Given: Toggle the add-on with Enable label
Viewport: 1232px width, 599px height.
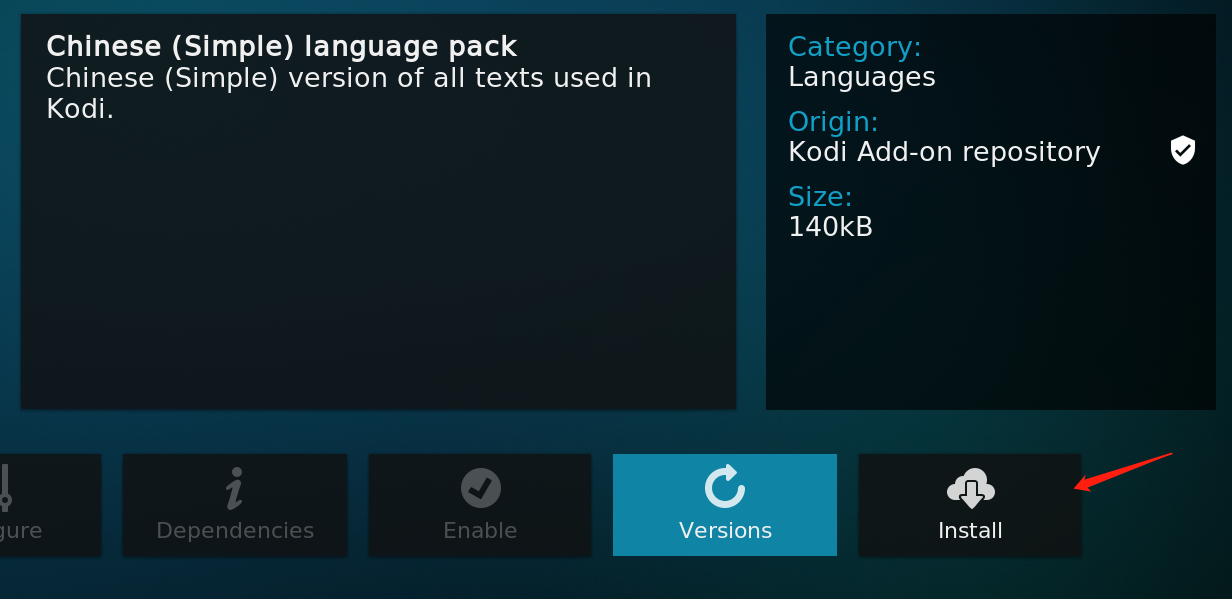Looking at the screenshot, I should [x=480, y=530].
